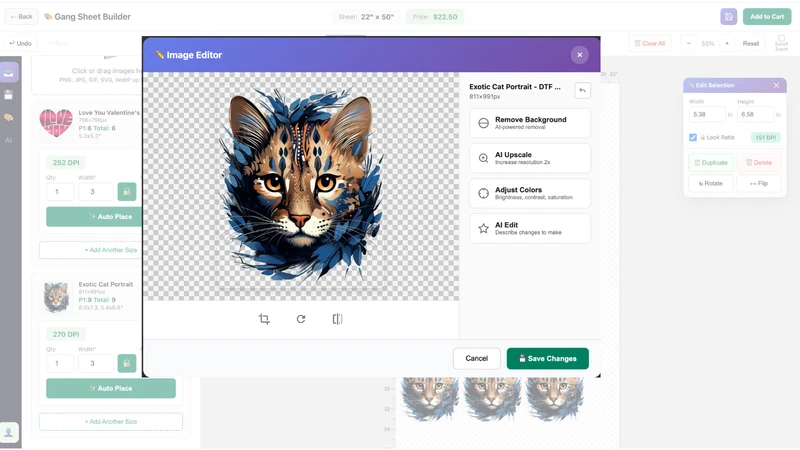Add Another Size for Love You Valentine's
Viewport: 800px width, 450px height.
point(91,250)
